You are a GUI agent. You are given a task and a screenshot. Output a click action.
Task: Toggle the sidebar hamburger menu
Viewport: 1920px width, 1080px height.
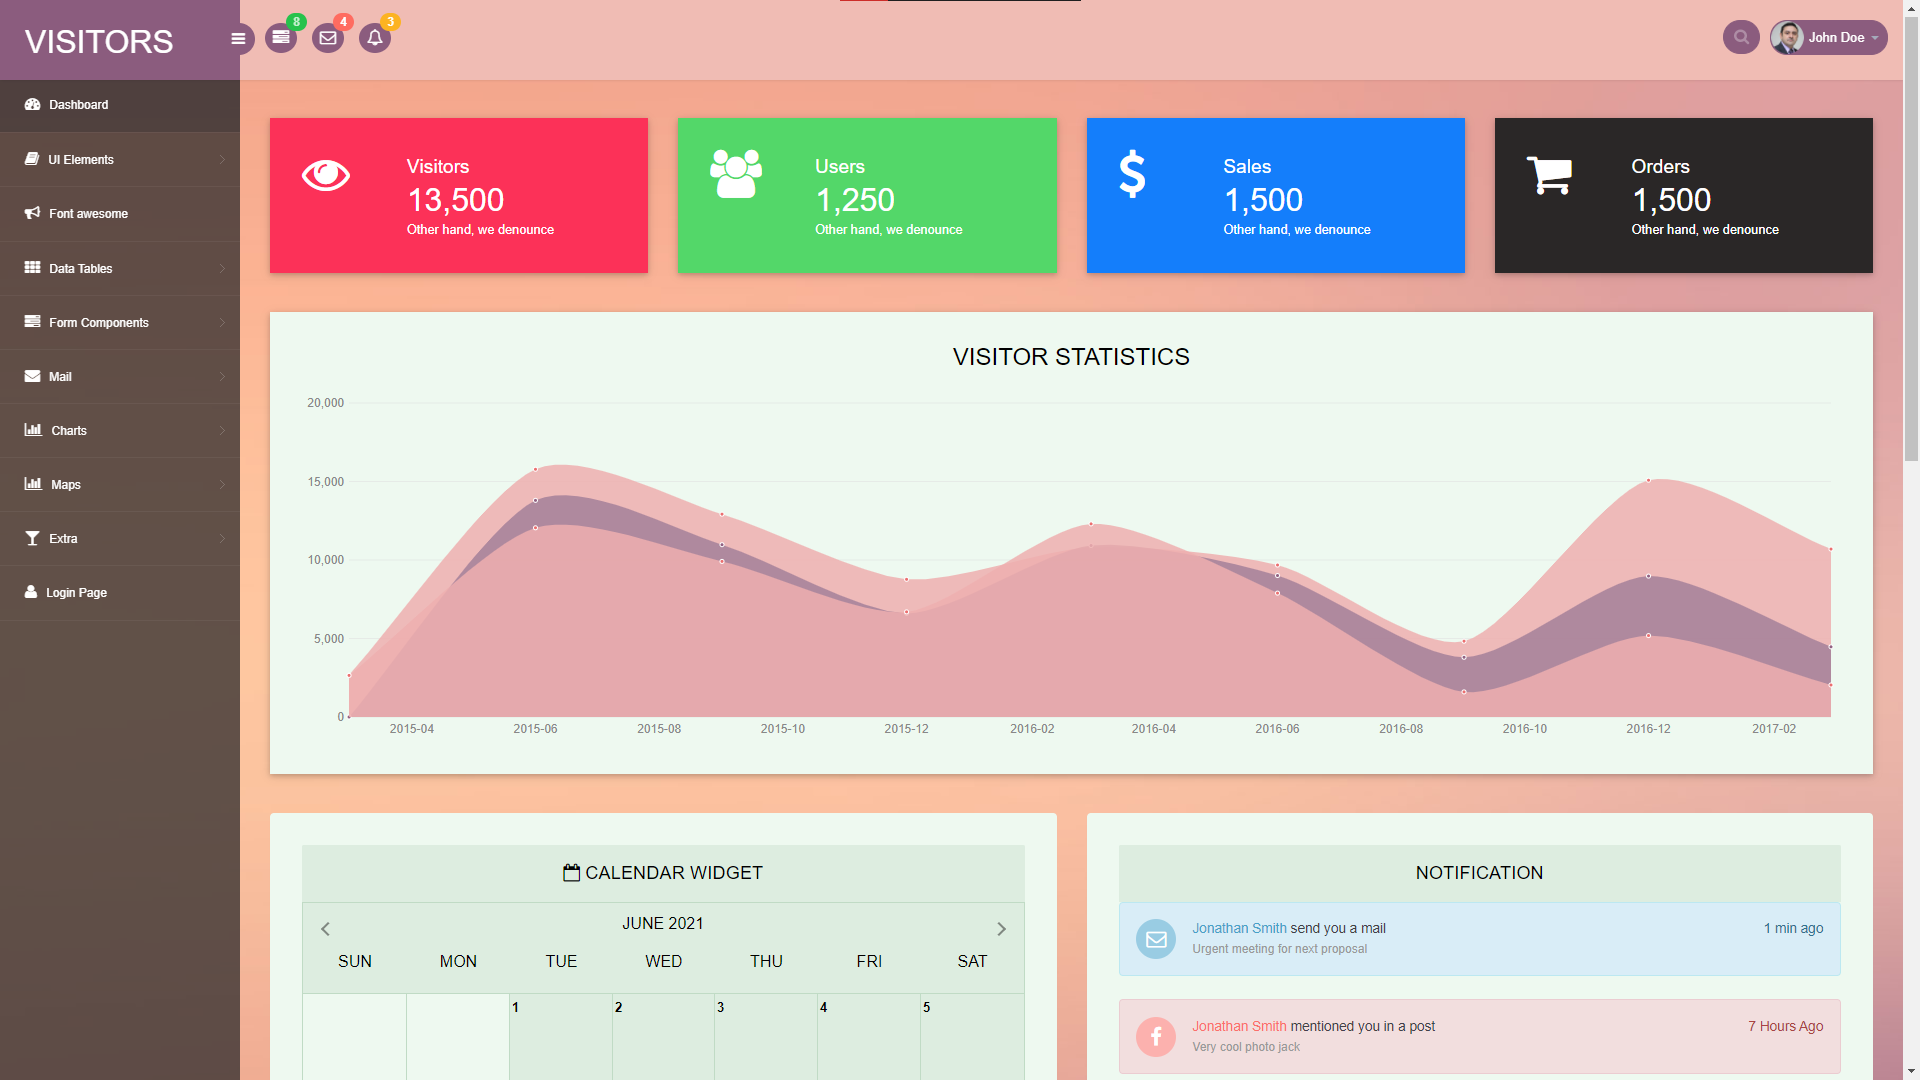[x=238, y=38]
